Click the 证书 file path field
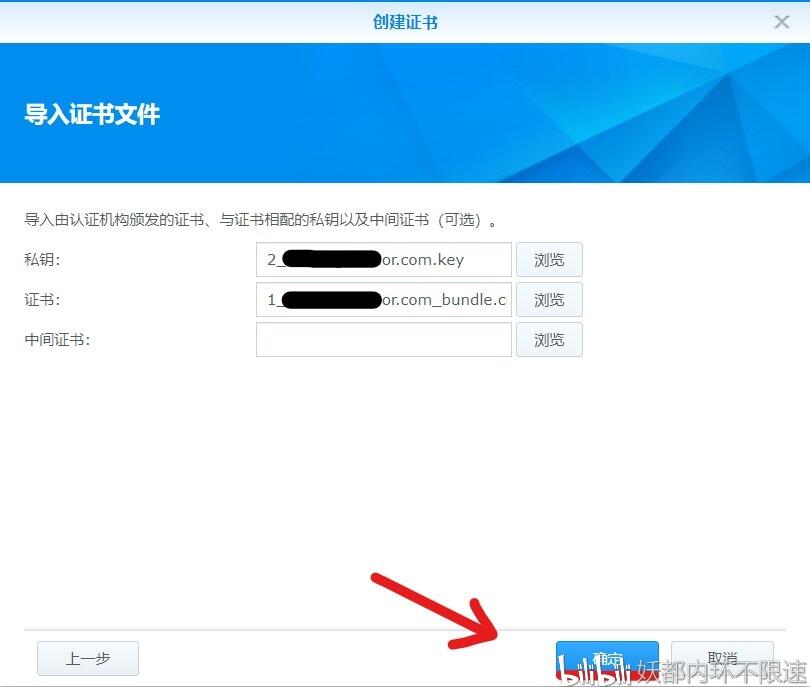The image size is (810, 687). click(x=384, y=299)
